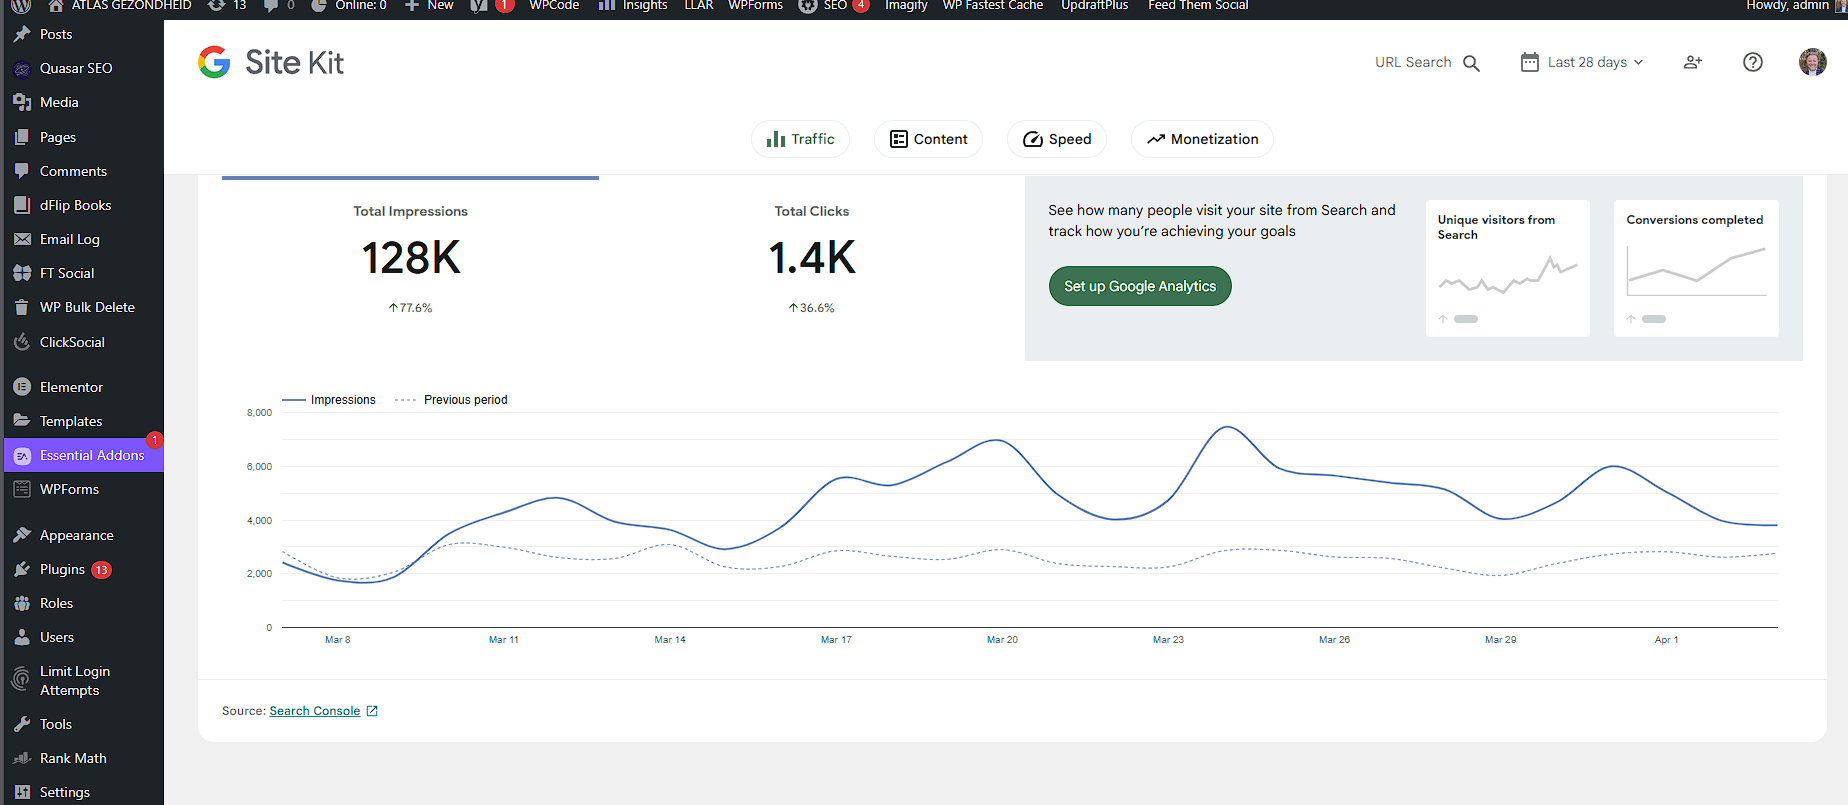1848x805 pixels.
Task: Open WP Fastest Cache admin bar menu
Action: tap(993, 5)
